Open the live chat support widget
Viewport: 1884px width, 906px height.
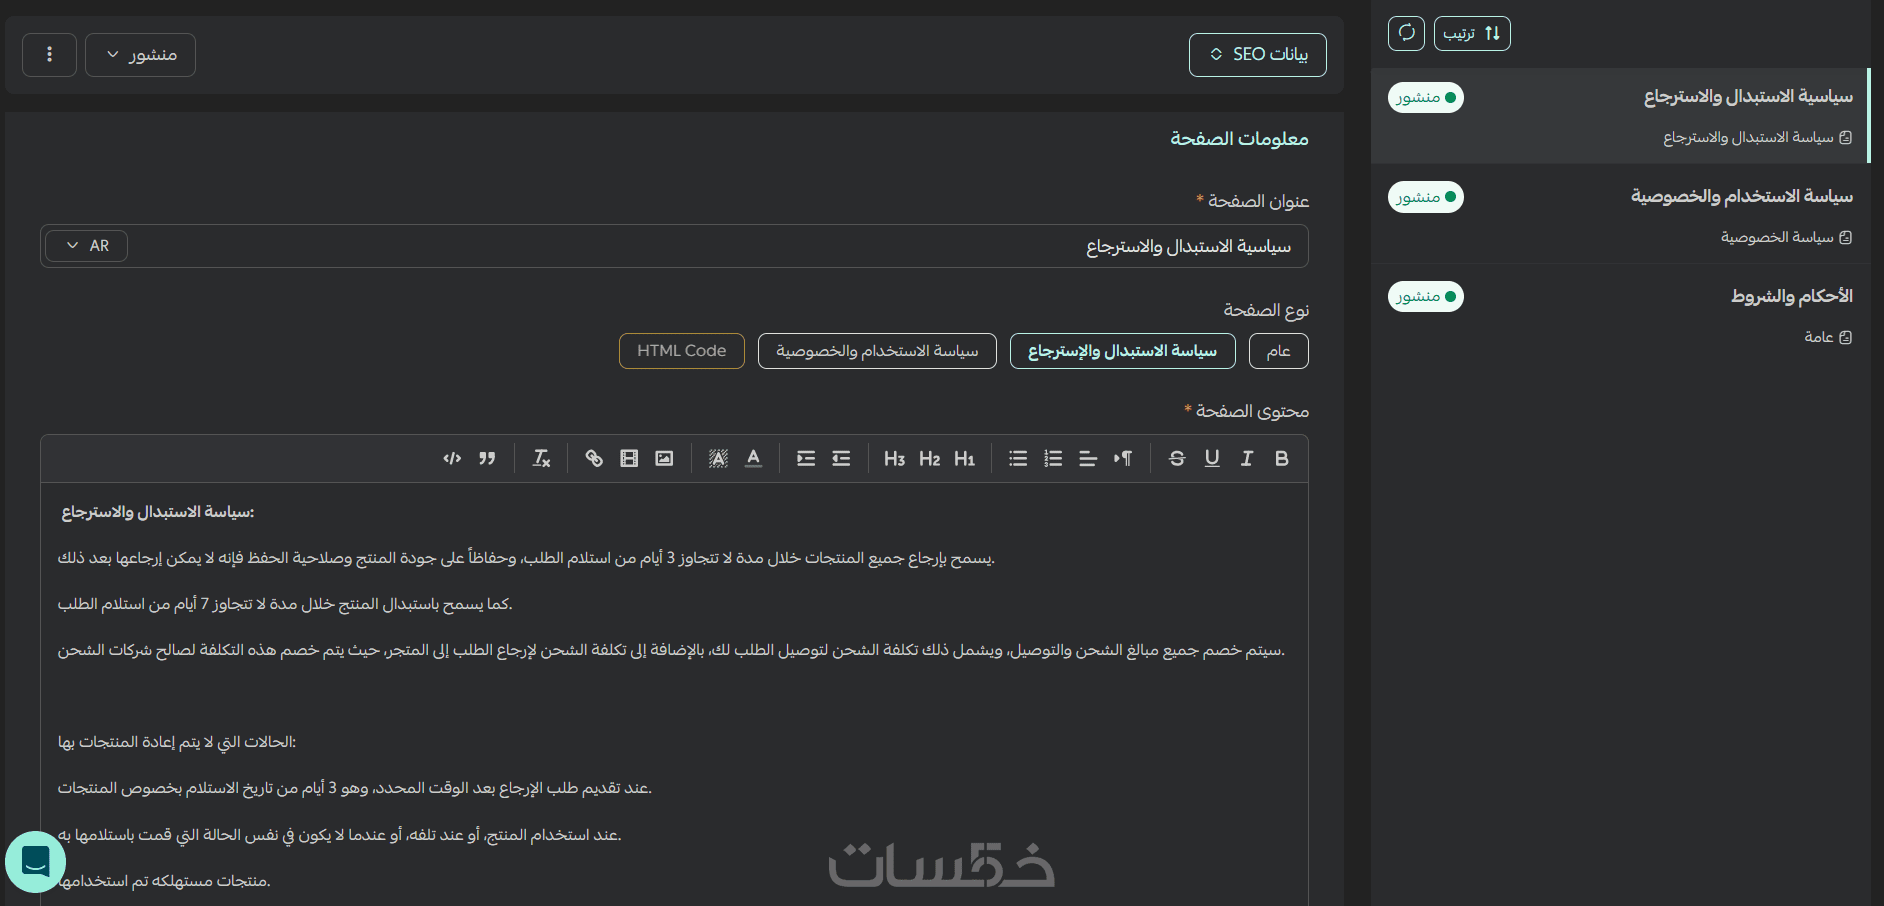tap(36, 862)
